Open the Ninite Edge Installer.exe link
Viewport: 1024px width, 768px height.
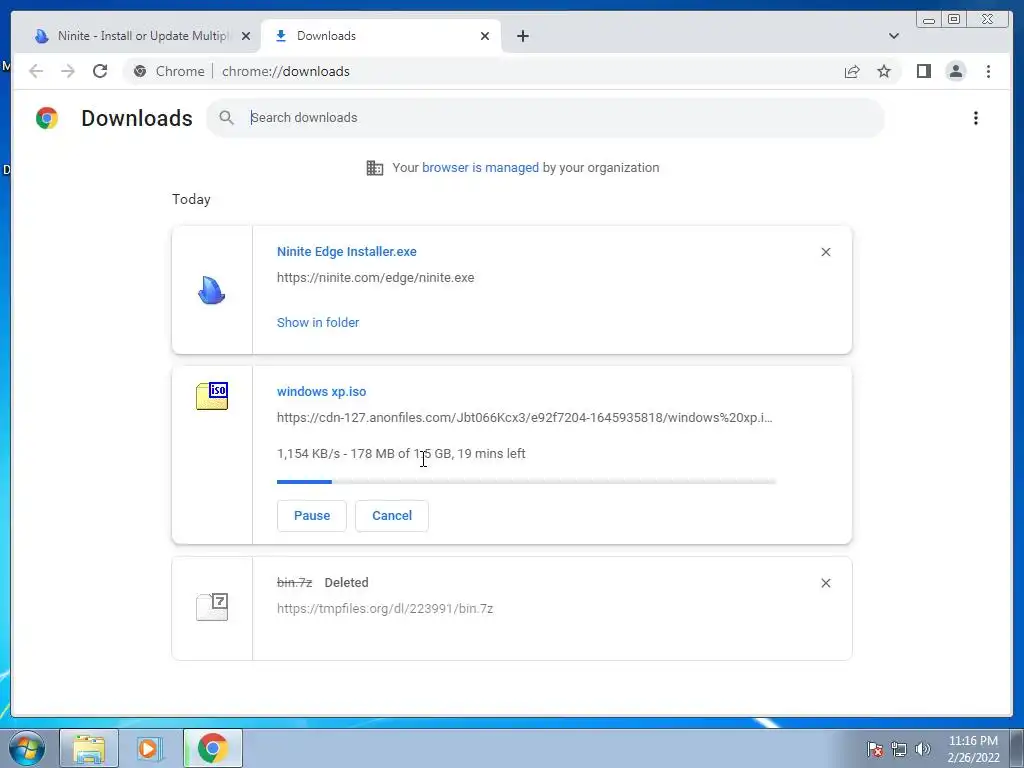(x=347, y=251)
